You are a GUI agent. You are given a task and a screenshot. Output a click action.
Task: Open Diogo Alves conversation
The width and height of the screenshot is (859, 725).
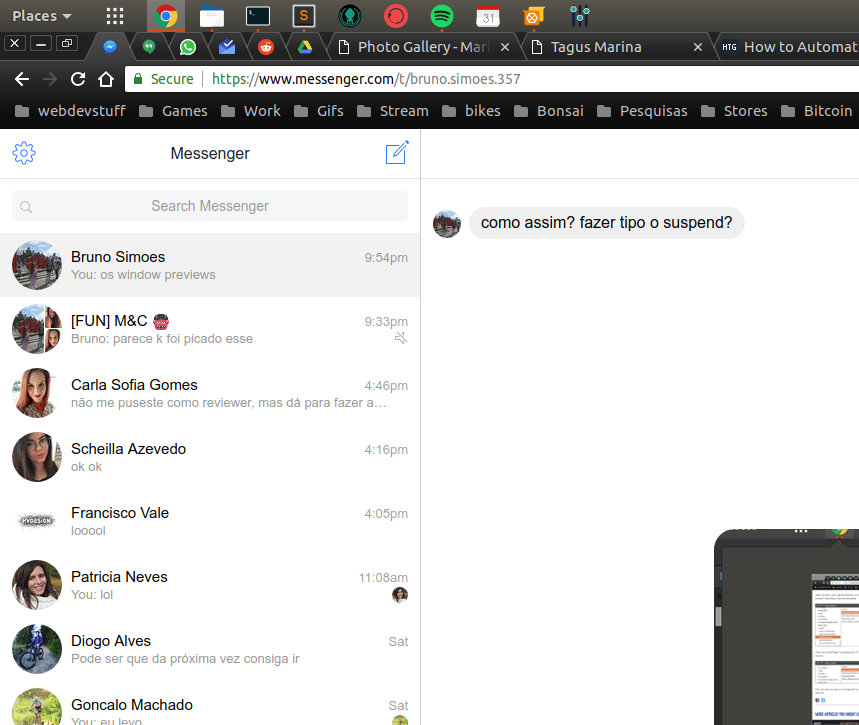[210, 650]
